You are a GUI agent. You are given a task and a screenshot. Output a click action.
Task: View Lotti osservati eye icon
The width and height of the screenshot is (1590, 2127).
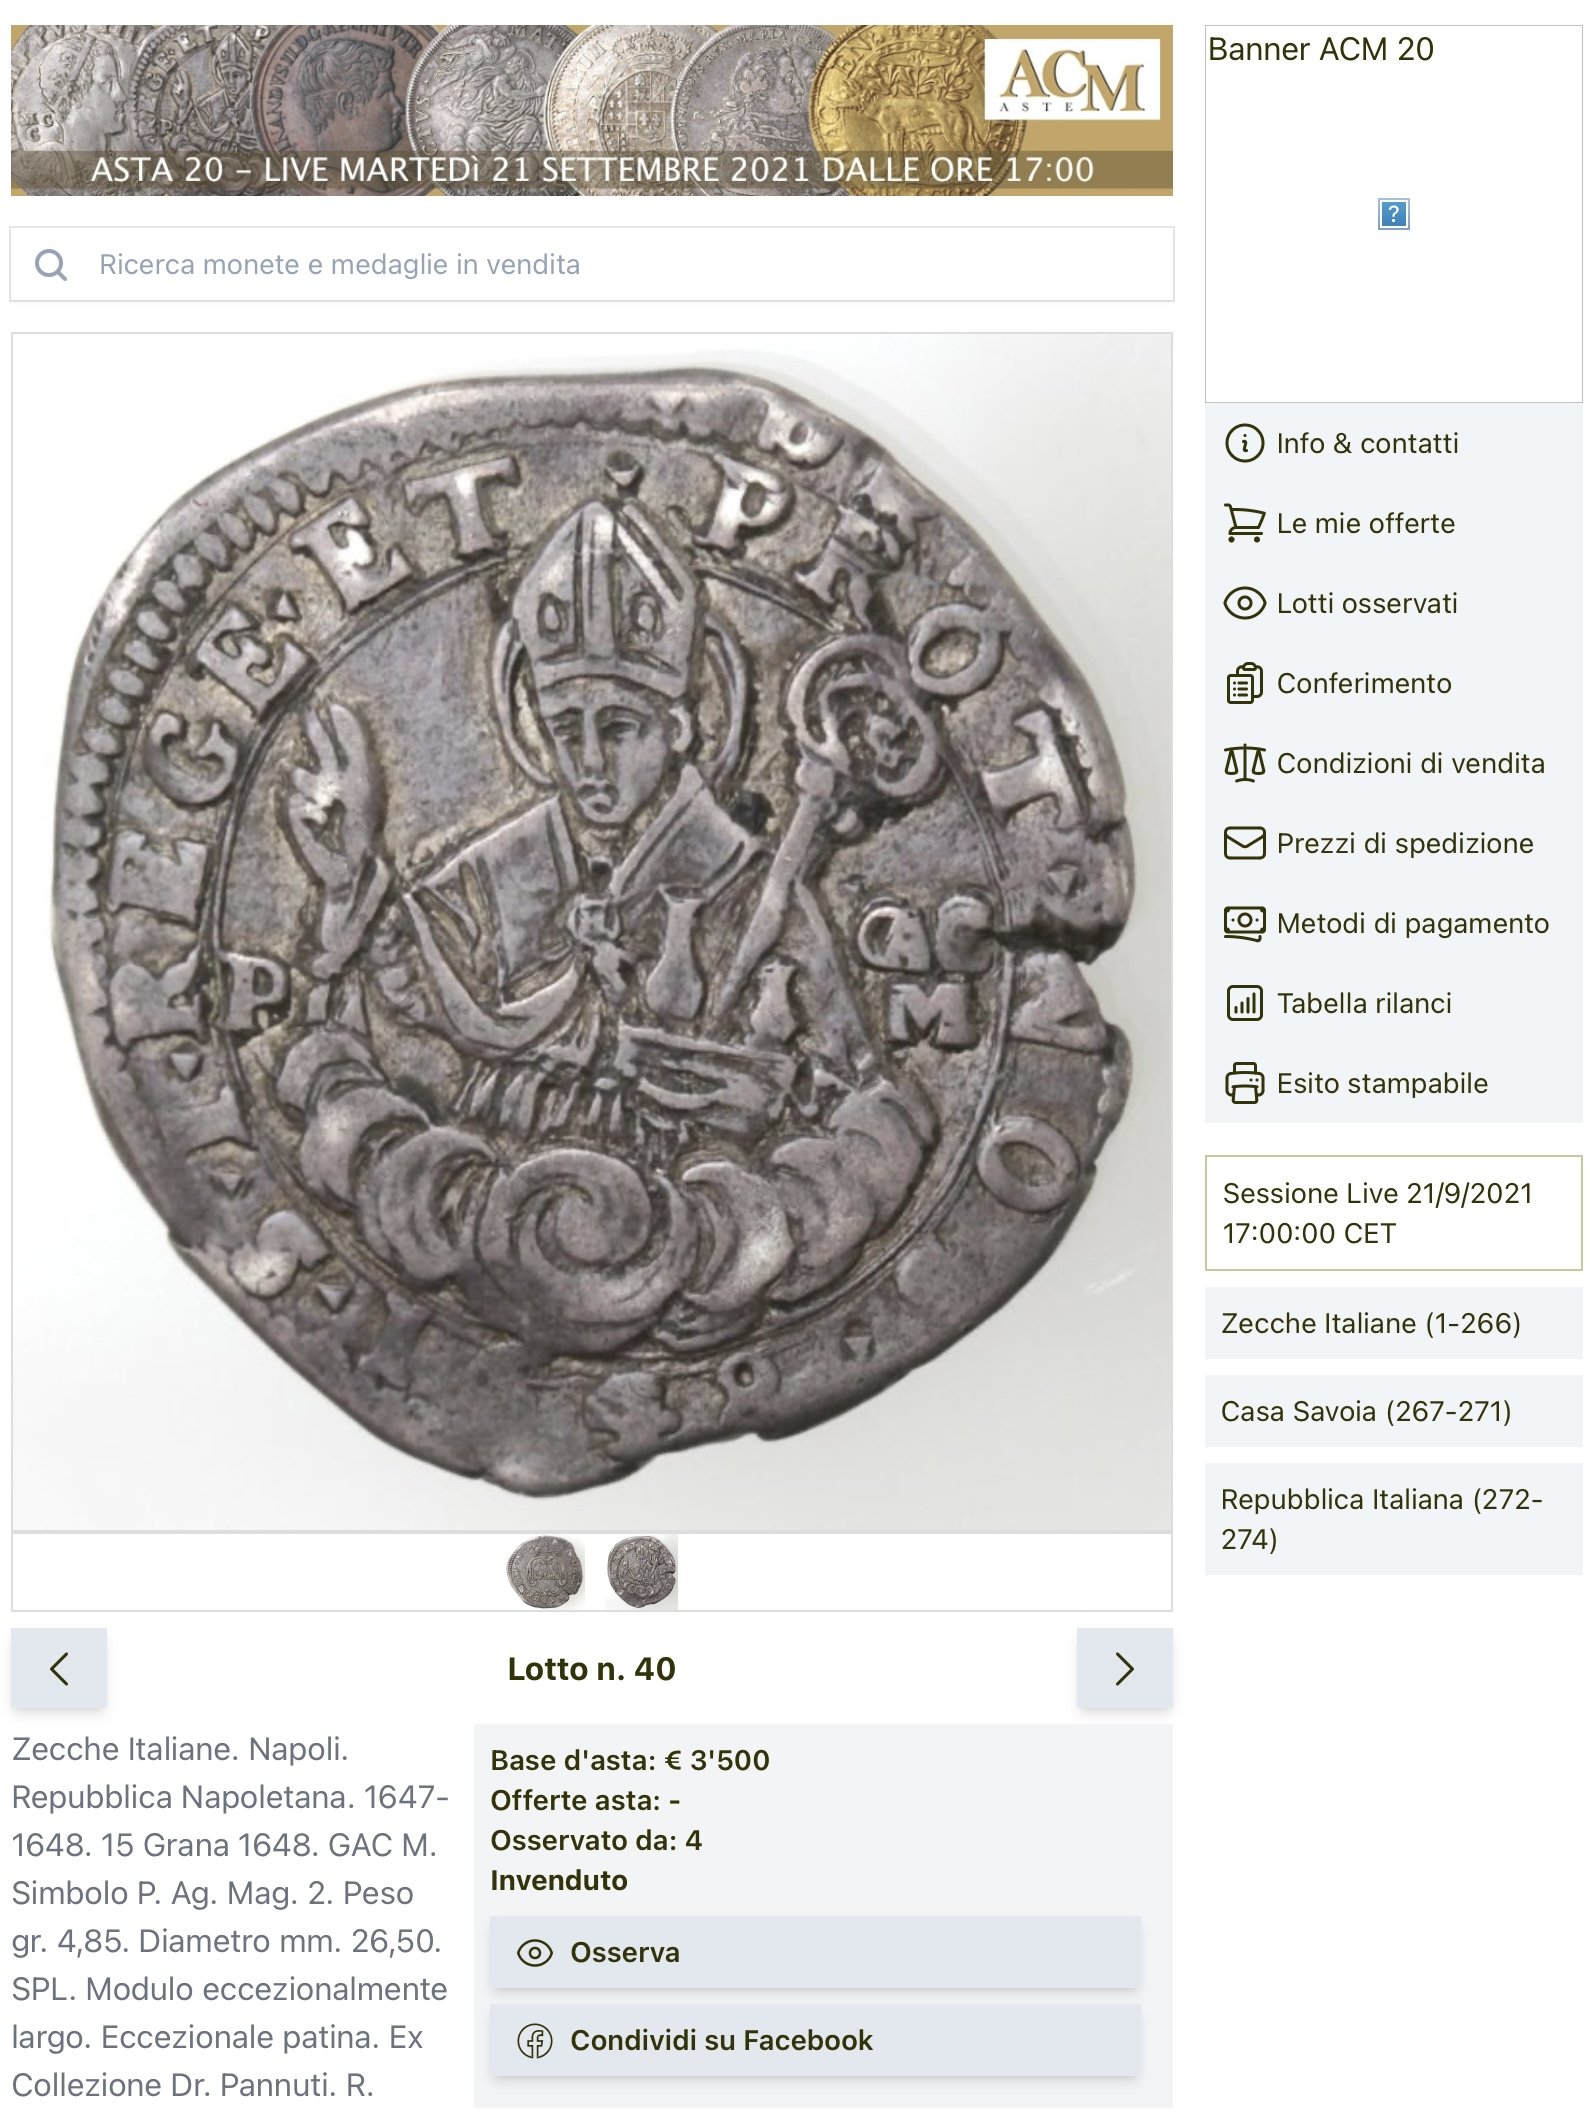pos(1244,603)
